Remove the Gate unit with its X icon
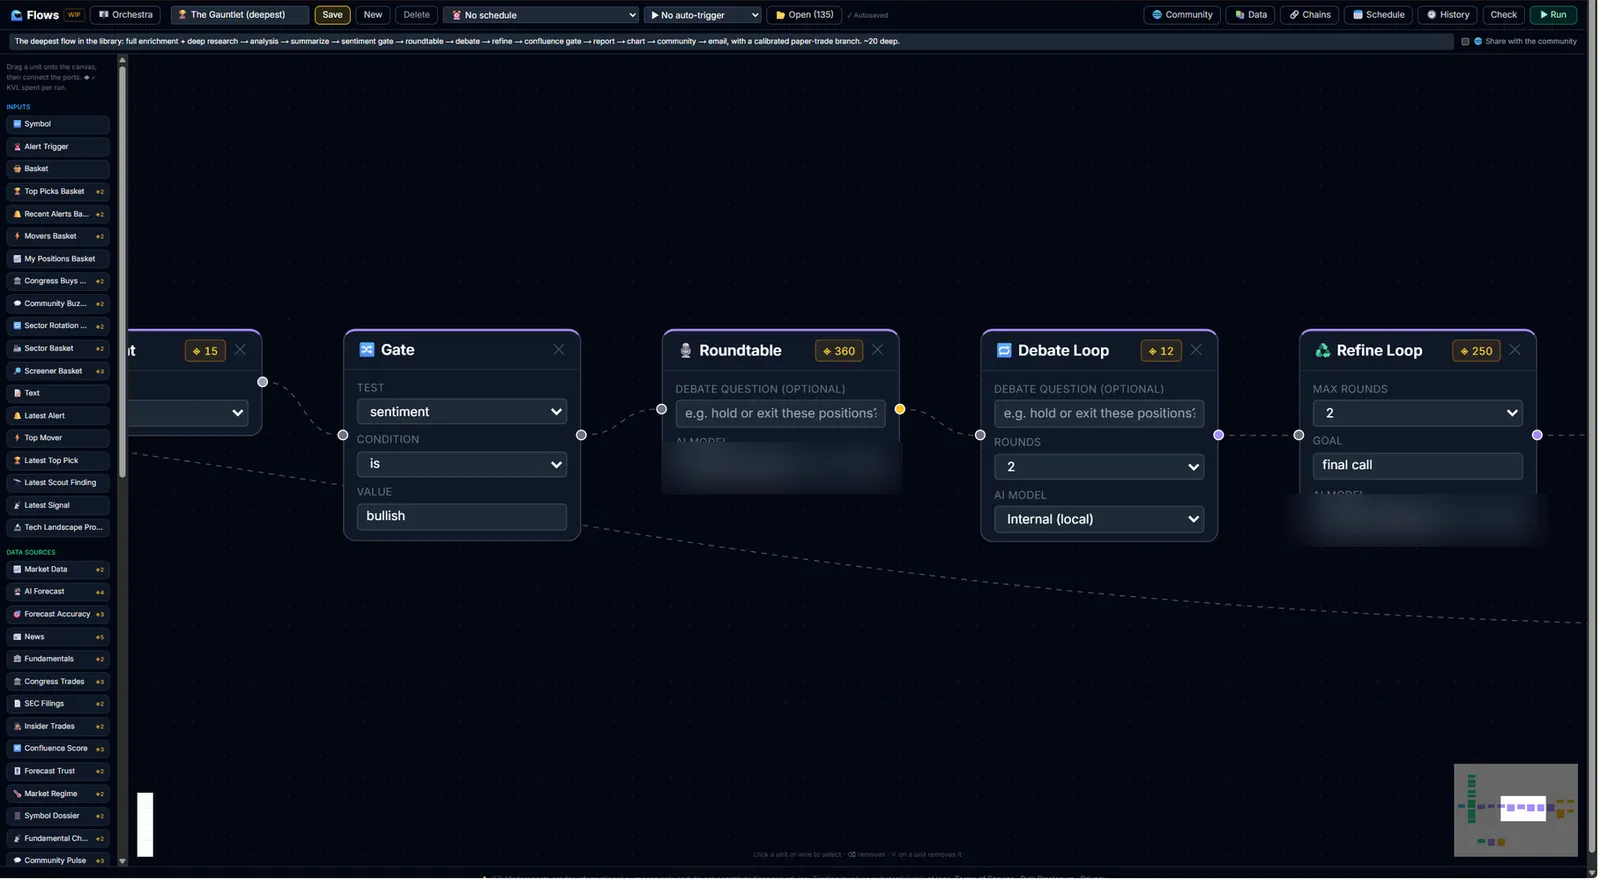Viewport: 1600px width, 881px height. pos(559,350)
